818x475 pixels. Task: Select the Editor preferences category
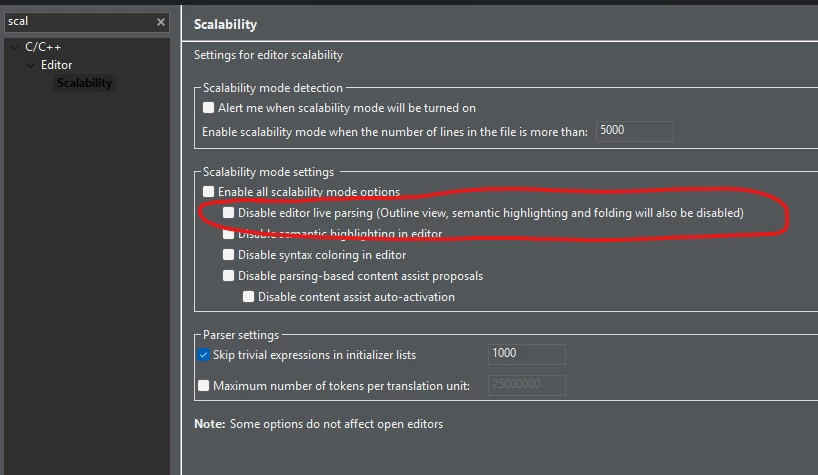56,65
